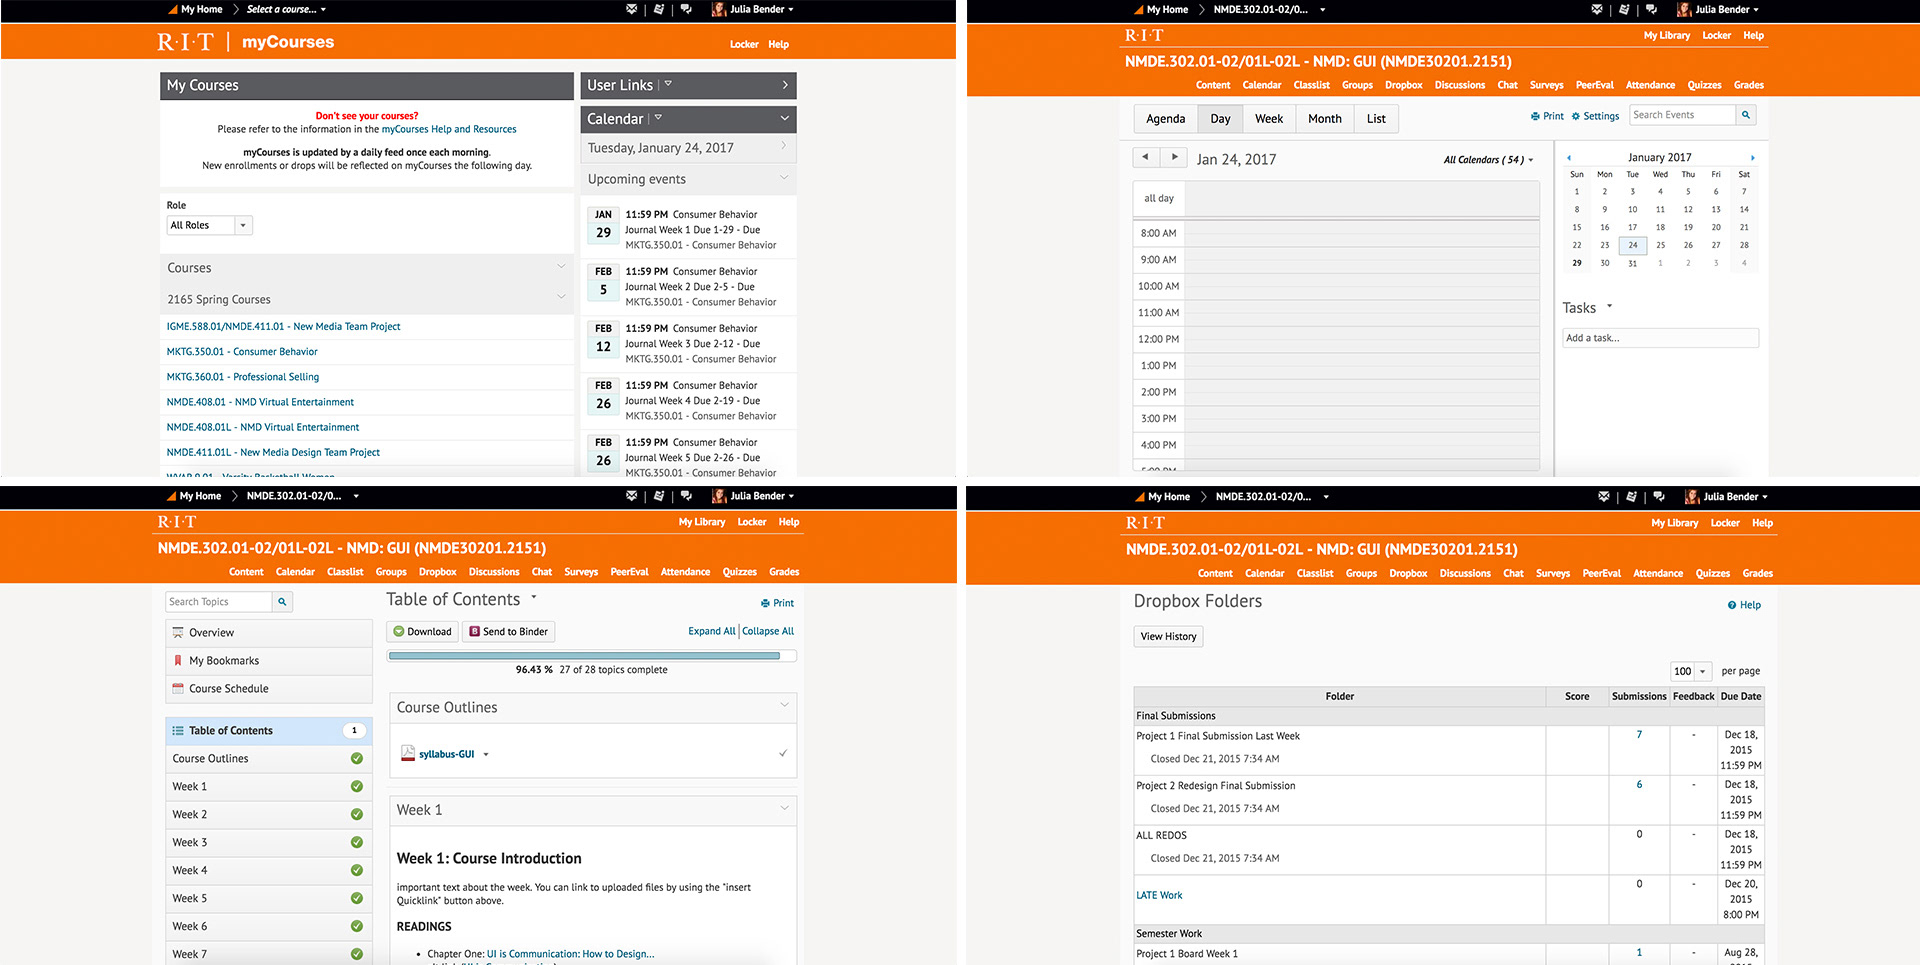Screen dimensions: 1920x965
Task: Click Collapse All
Action: (768, 631)
